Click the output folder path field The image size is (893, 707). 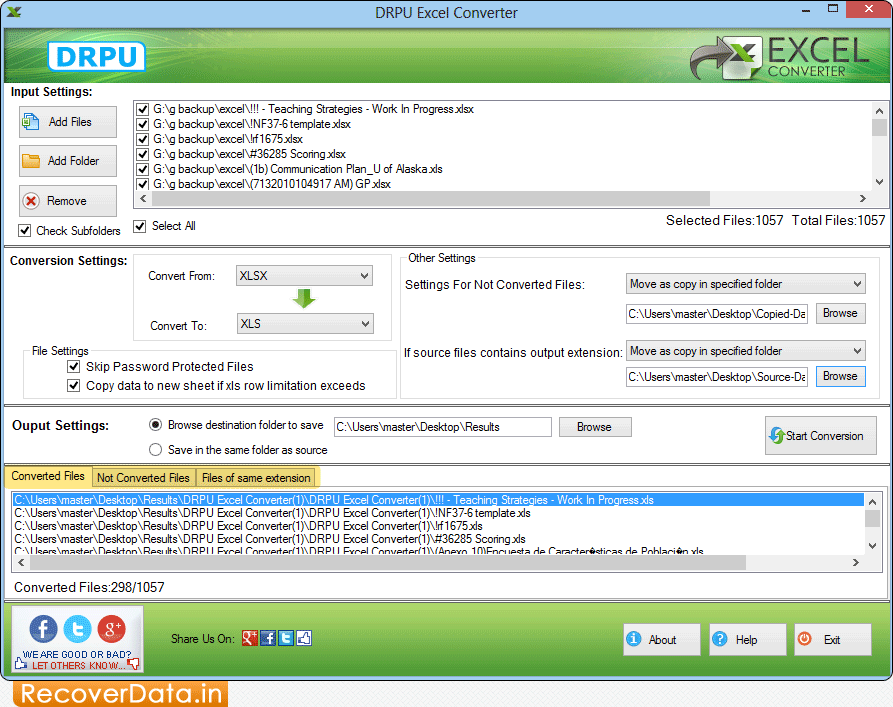pyautogui.click(x=443, y=427)
